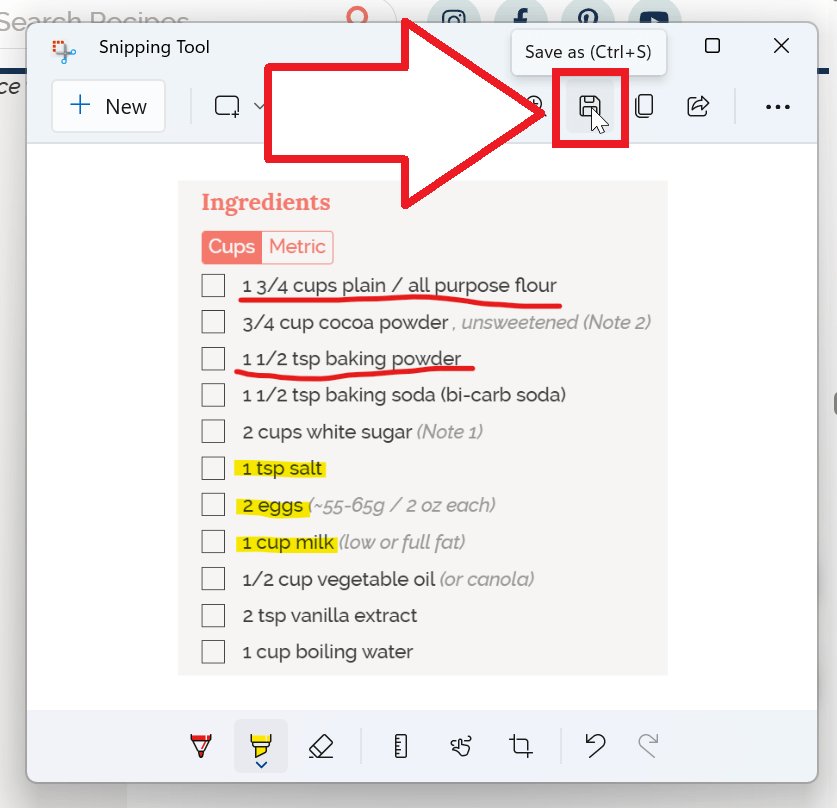Check the box next to 1 tsp salt

pyautogui.click(x=213, y=468)
